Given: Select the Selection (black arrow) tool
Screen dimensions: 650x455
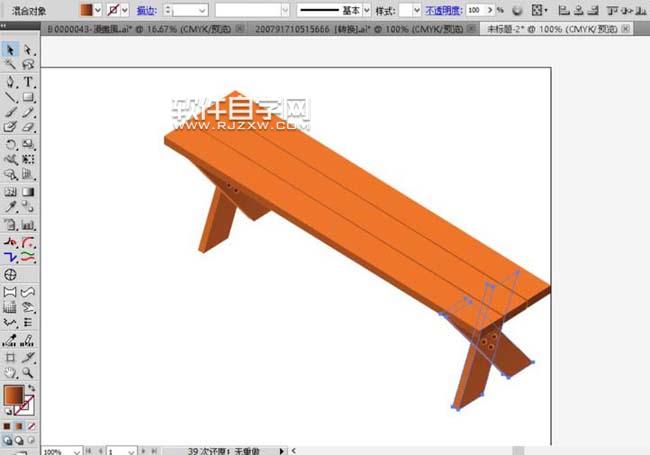Looking at the screenshot, I should (10, 50).
